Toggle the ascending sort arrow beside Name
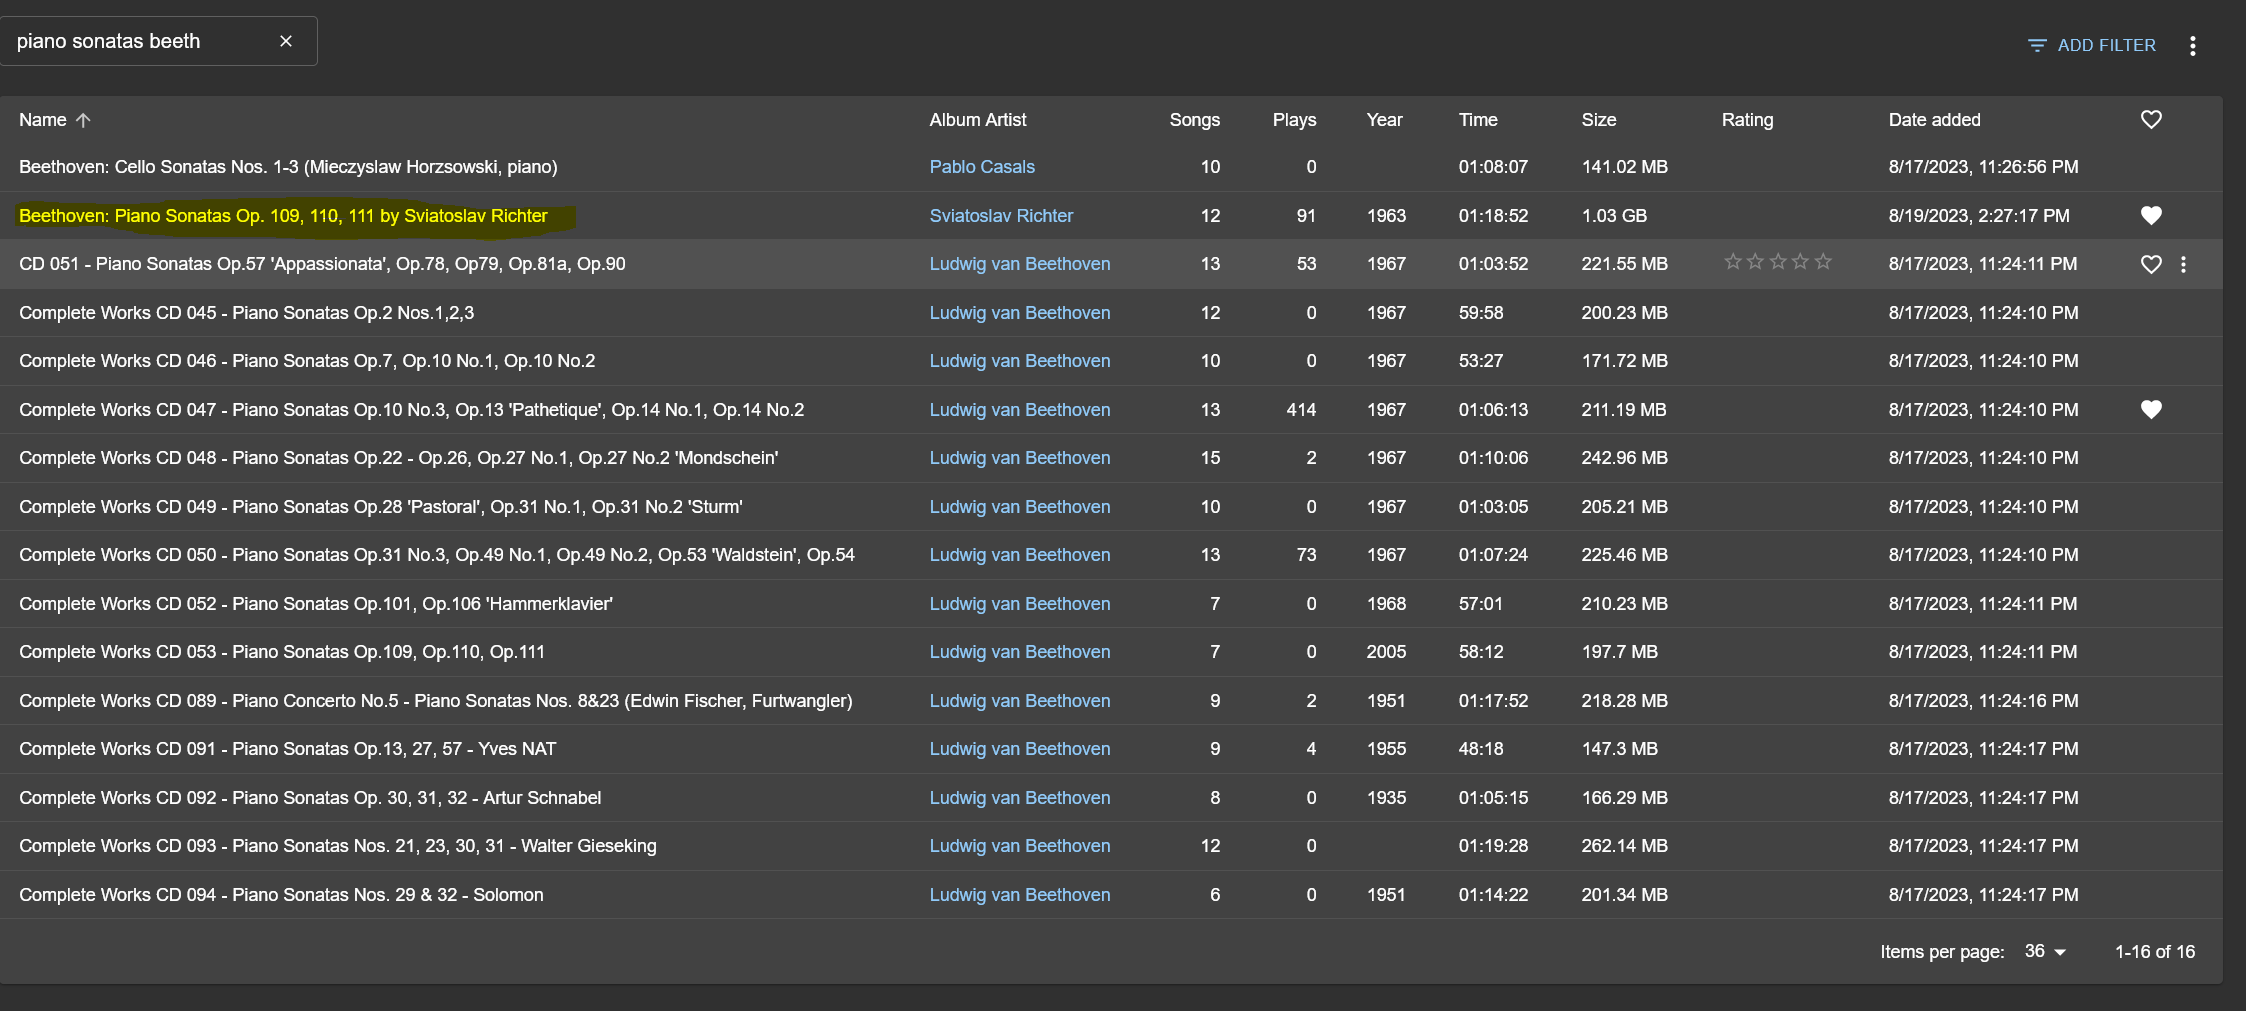Image resolution: width=2246 pixels, height=1011 pixels. [x=84, y=120]
